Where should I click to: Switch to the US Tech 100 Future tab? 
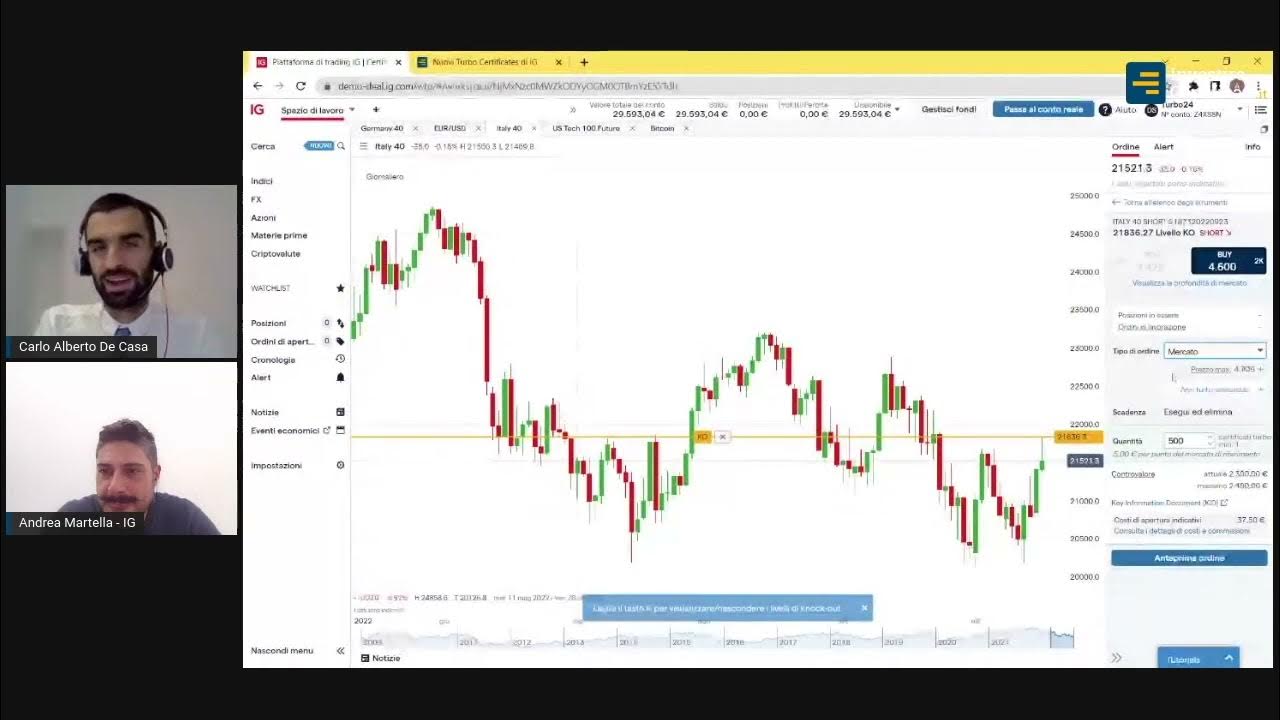[586, 128]
